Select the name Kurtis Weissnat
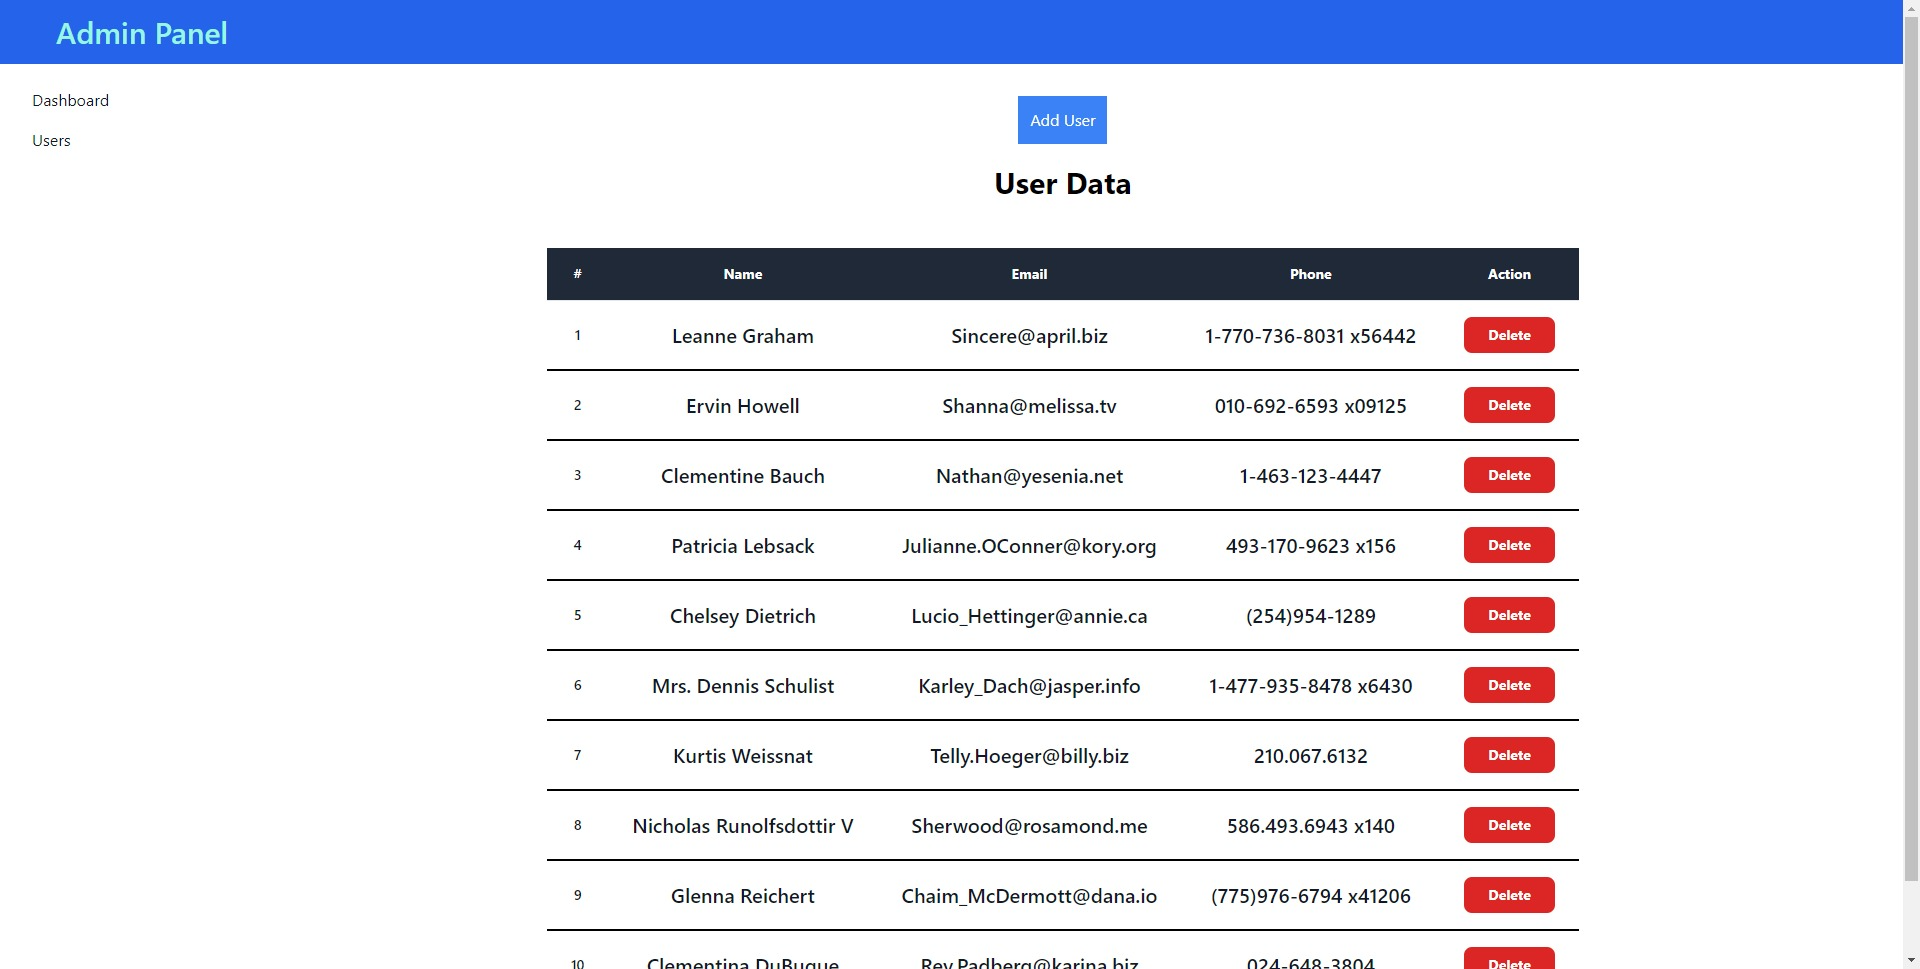This screenshot has height=969, width=1920. tap(743, 756)
